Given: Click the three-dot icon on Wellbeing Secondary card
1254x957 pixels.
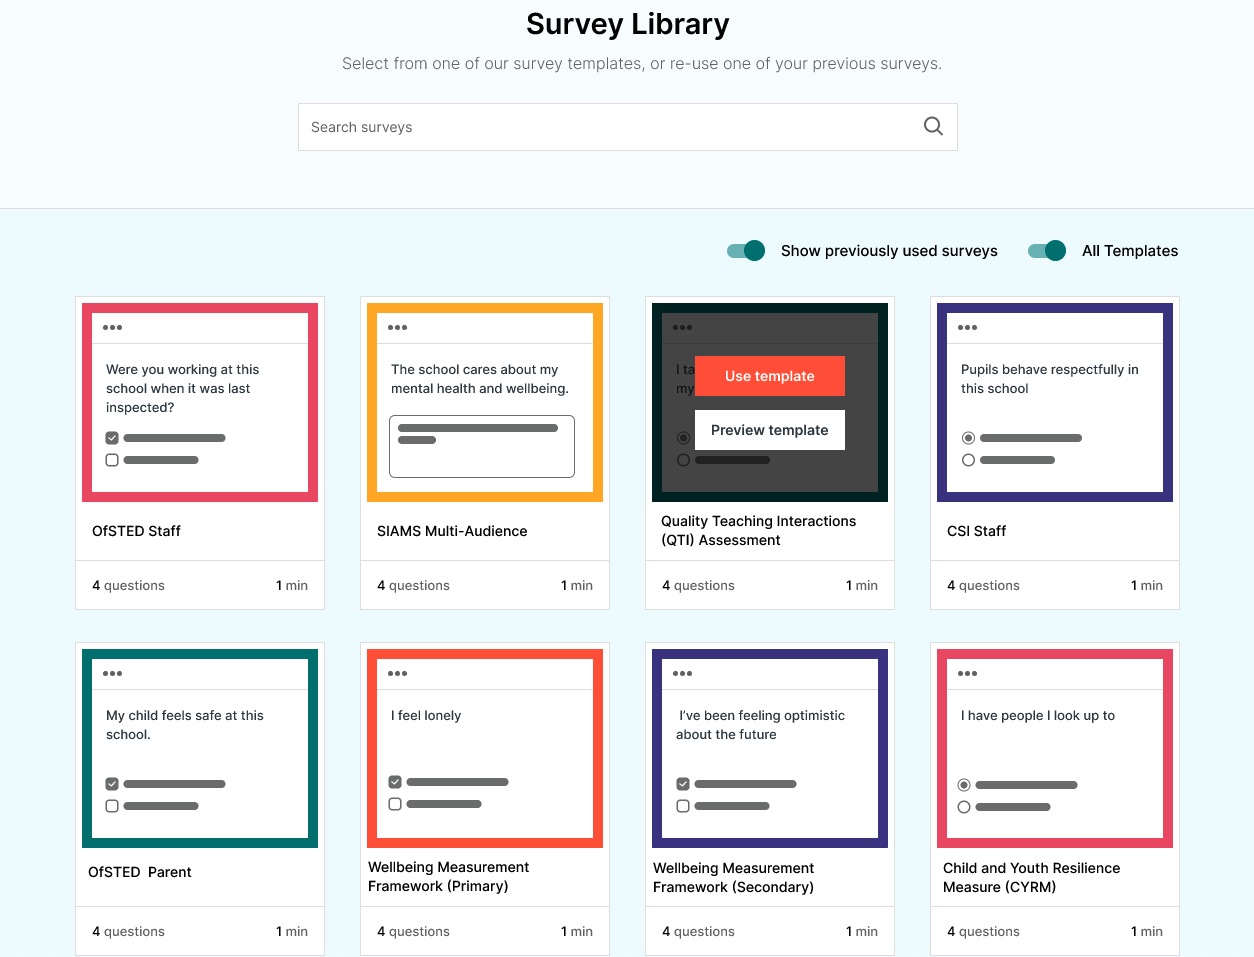Looking at the screenshot, I should [x=682, y=673].
